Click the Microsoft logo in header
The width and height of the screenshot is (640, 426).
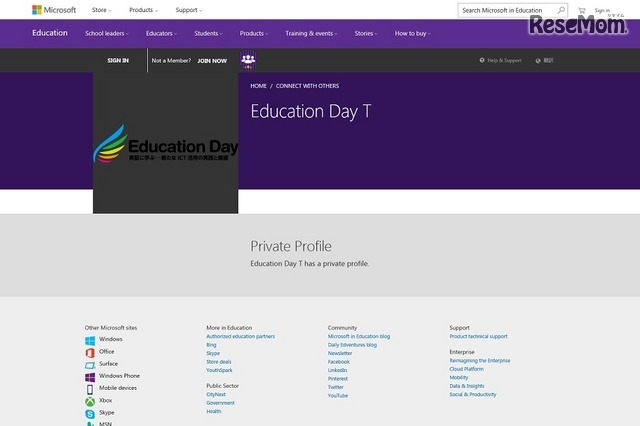pos(53,10)
